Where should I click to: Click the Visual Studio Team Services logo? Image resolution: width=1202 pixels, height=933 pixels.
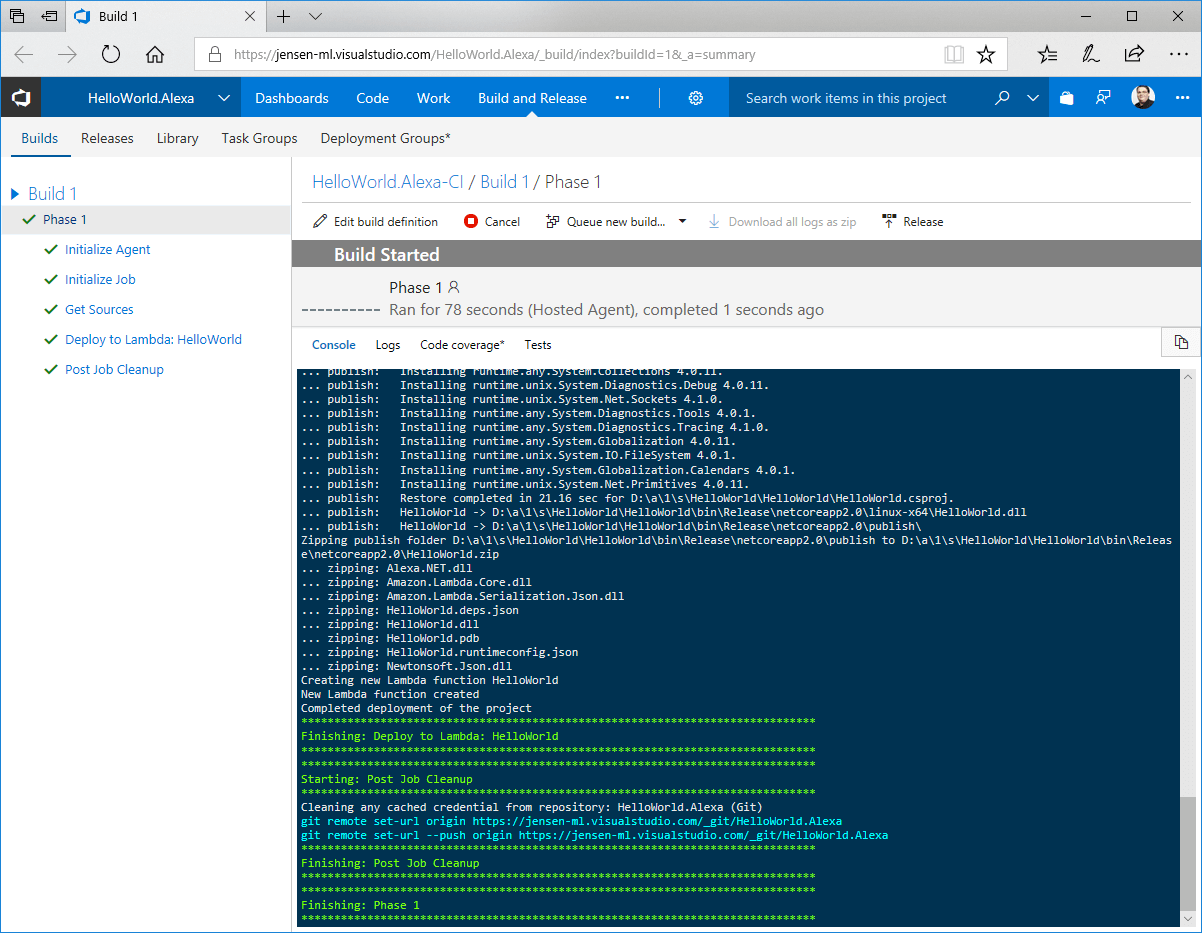21,98
